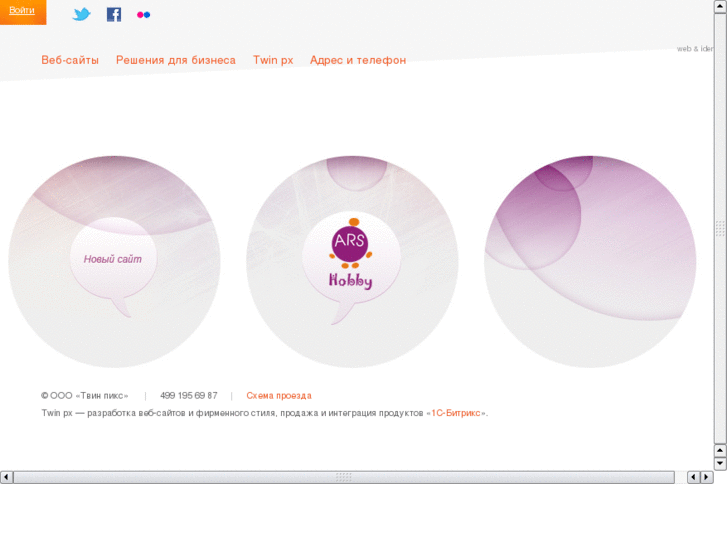Open the Twitter bird icon
The image size is (727, 545).
click(x=82, y=14)
